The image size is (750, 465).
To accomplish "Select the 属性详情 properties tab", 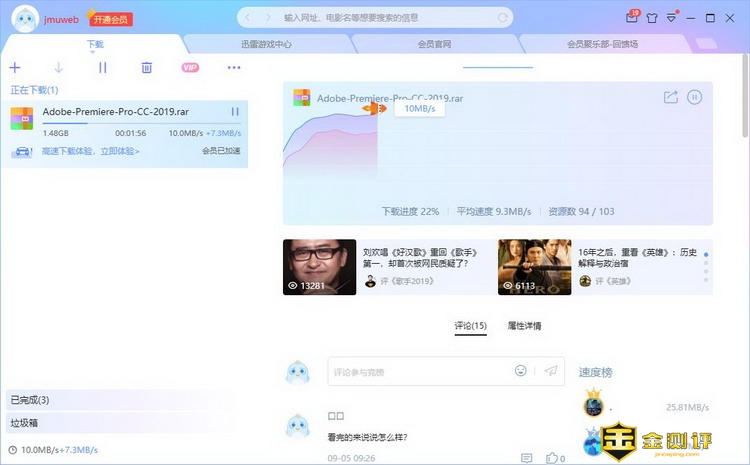I will coord(524,326).
